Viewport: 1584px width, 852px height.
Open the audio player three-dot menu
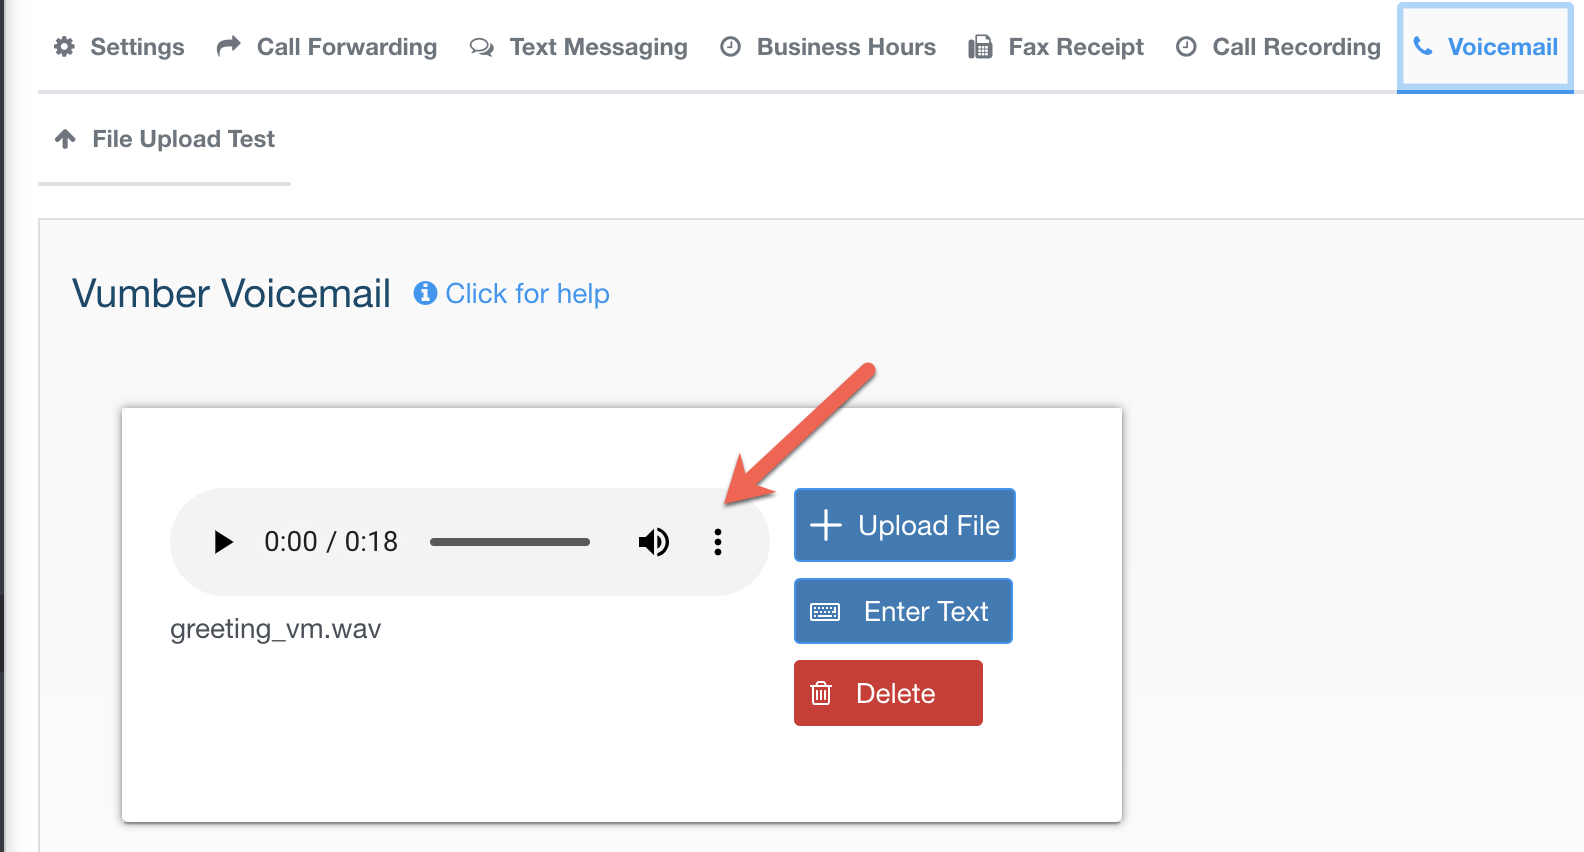tap(718, 542)
